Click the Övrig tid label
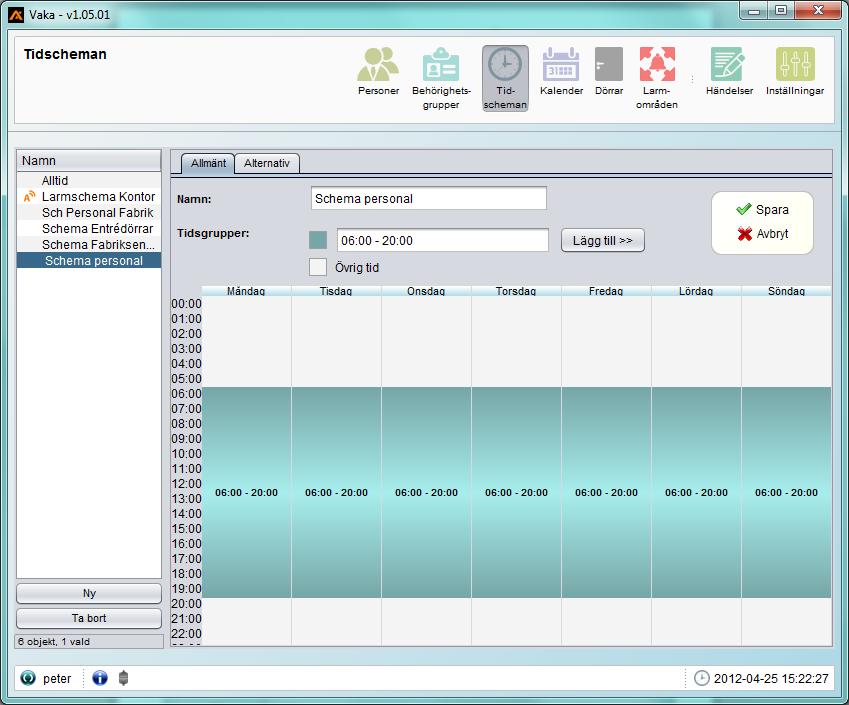This screenshot has height=705, width=849. [357, 267]
